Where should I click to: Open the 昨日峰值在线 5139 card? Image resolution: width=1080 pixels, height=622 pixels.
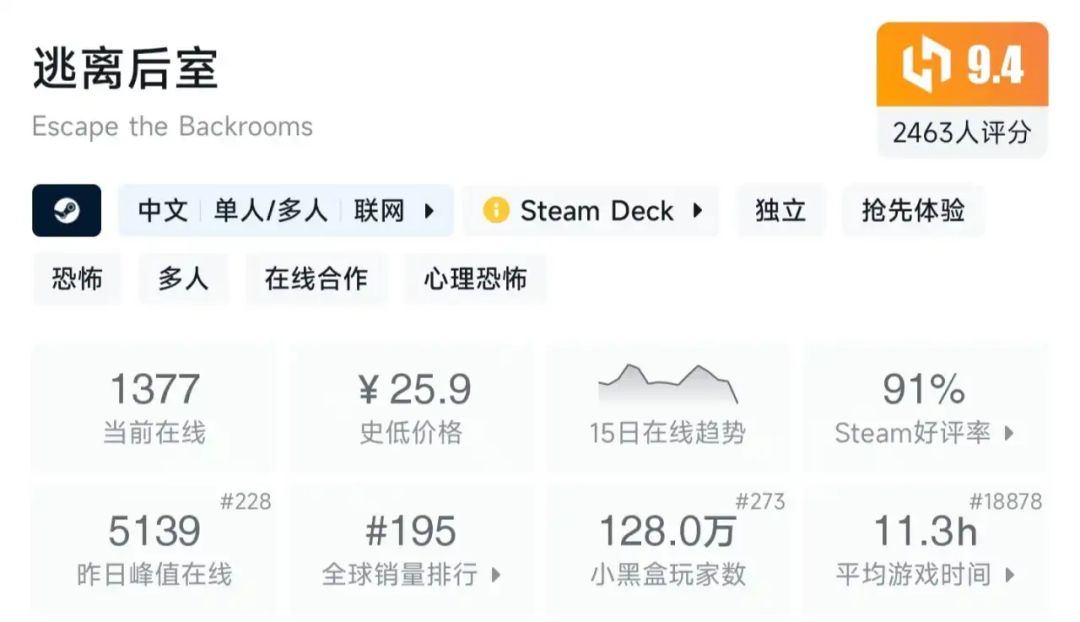[154, 548]
